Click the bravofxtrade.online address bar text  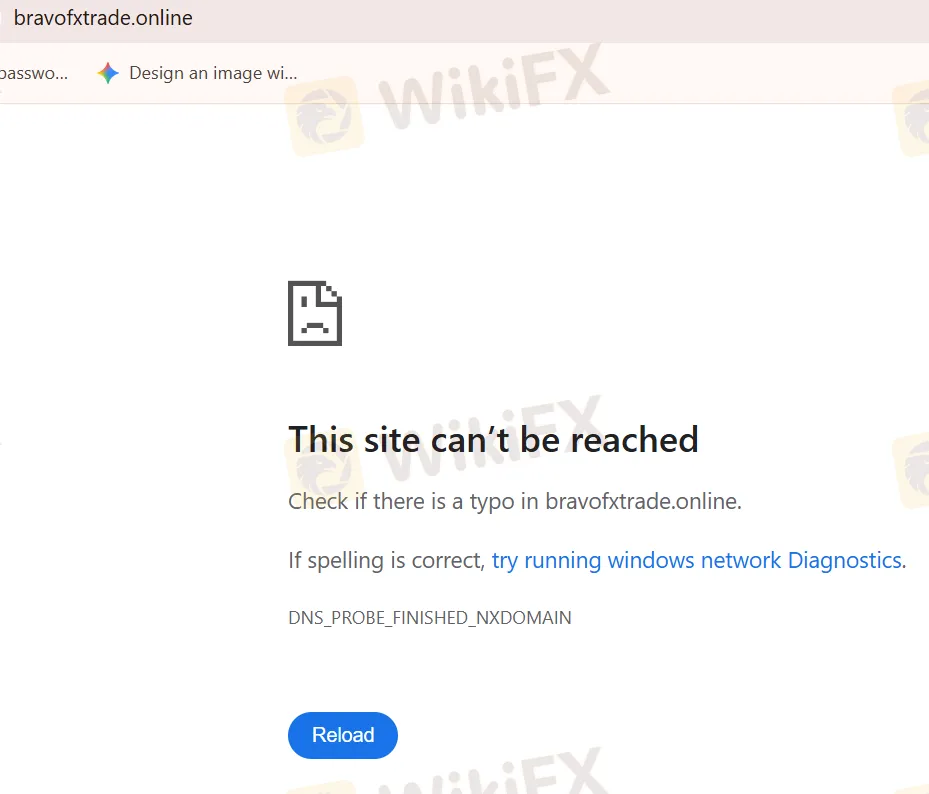pyautogui.click(x=103, y=18)
